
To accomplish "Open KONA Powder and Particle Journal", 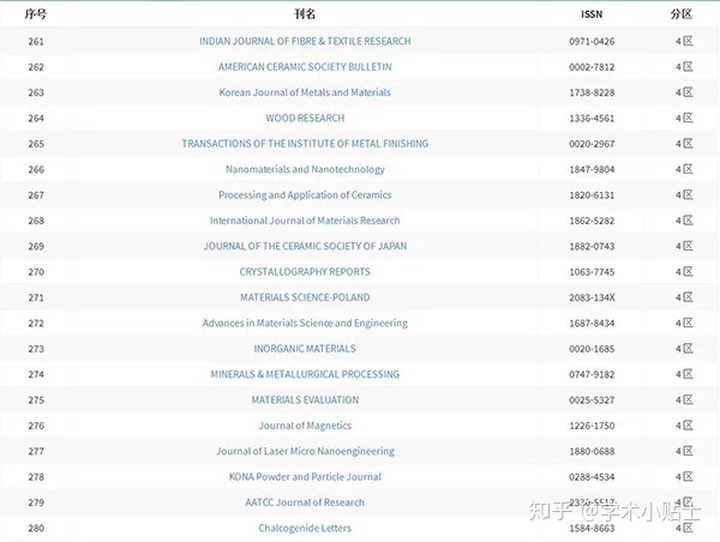I will pyautogui.click(x=305, y=477).
